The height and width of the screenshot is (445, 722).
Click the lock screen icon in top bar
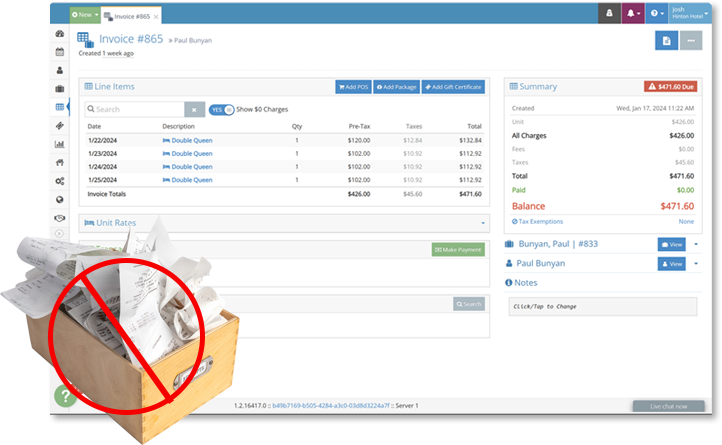pyautogui.click(x=609, y=13)
